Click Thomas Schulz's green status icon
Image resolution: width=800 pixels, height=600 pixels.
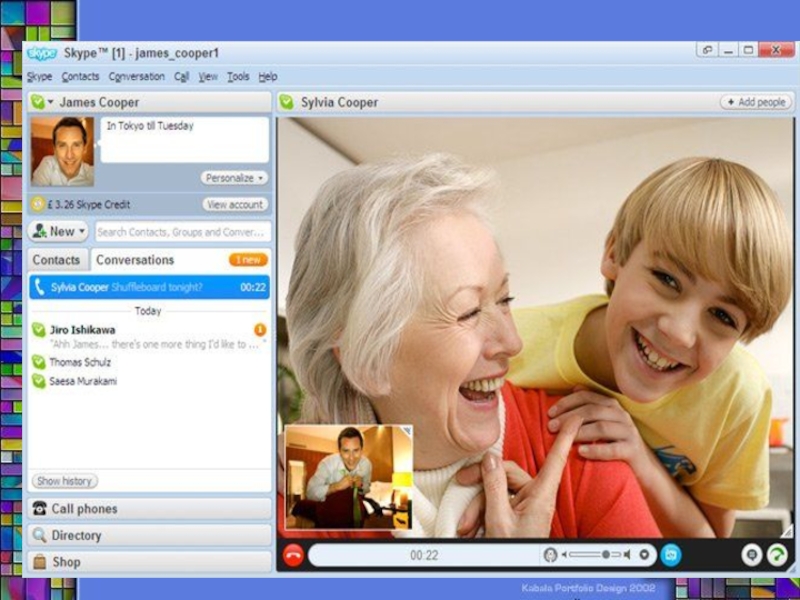click(x=39, y=362)
